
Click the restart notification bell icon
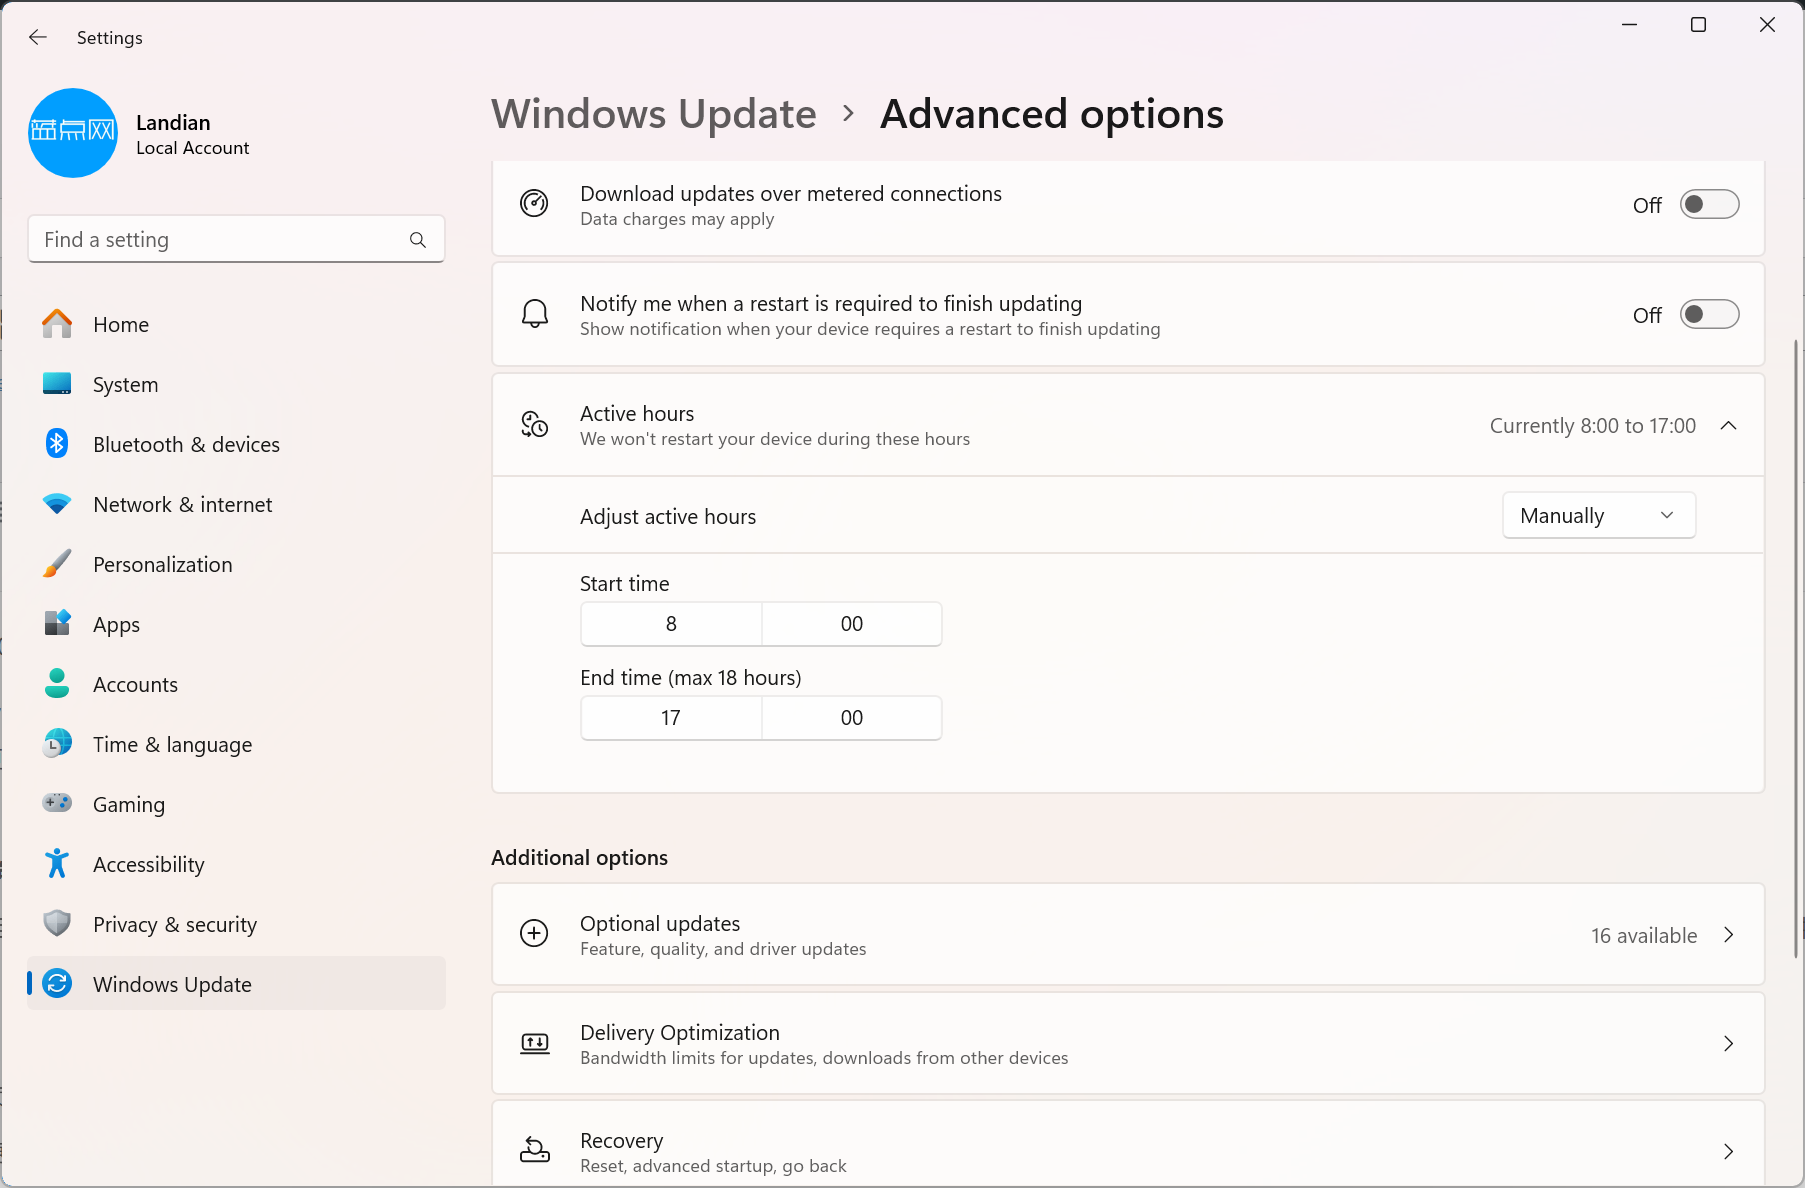pyautogui.click(x=534, y=314)
